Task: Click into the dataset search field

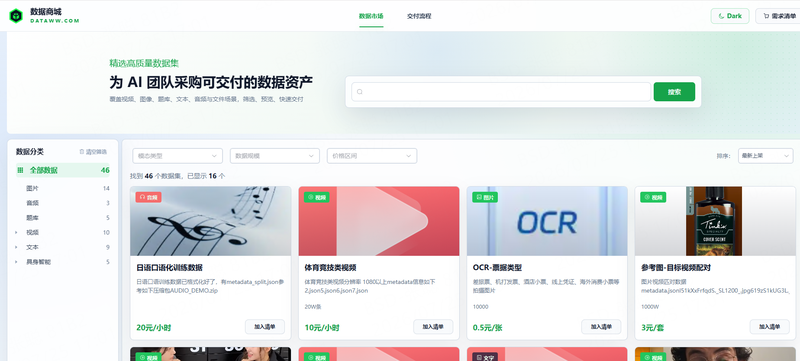Action: pos(501,92)
